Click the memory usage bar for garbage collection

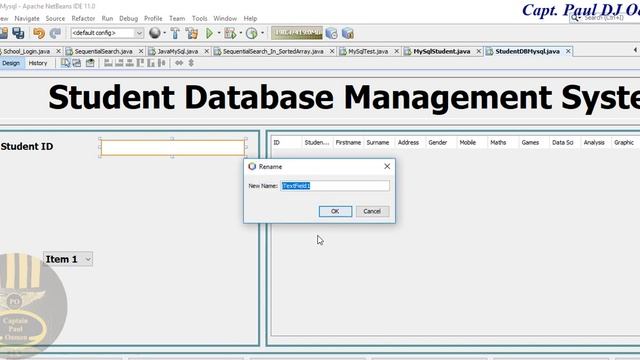(x=297, y=33)
